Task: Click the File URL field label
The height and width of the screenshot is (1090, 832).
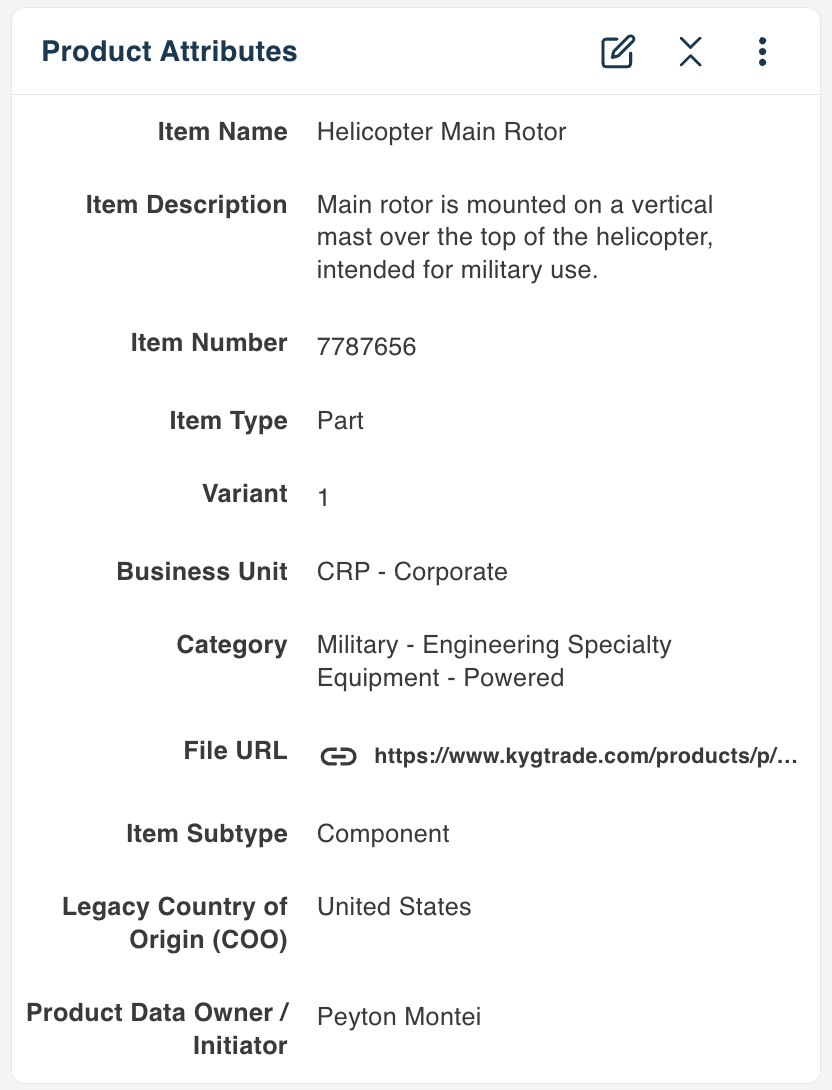Action: click(235, 751)
